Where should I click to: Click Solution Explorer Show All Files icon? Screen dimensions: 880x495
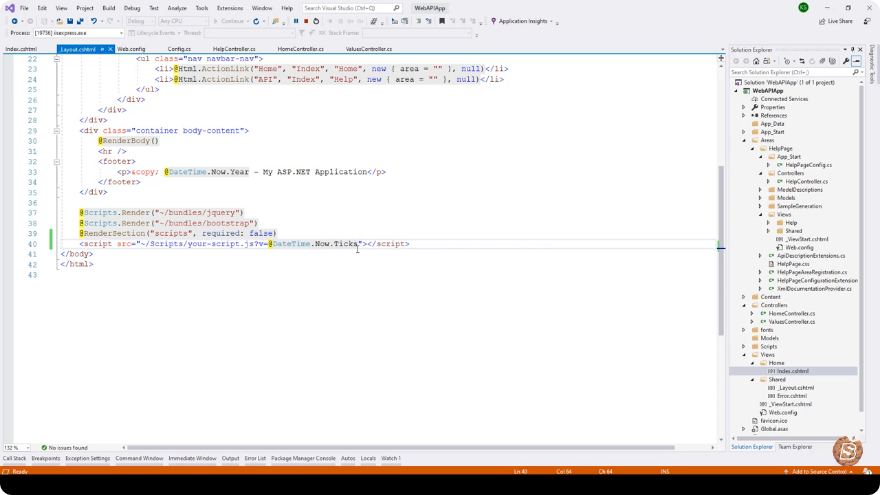pos(832,61)
